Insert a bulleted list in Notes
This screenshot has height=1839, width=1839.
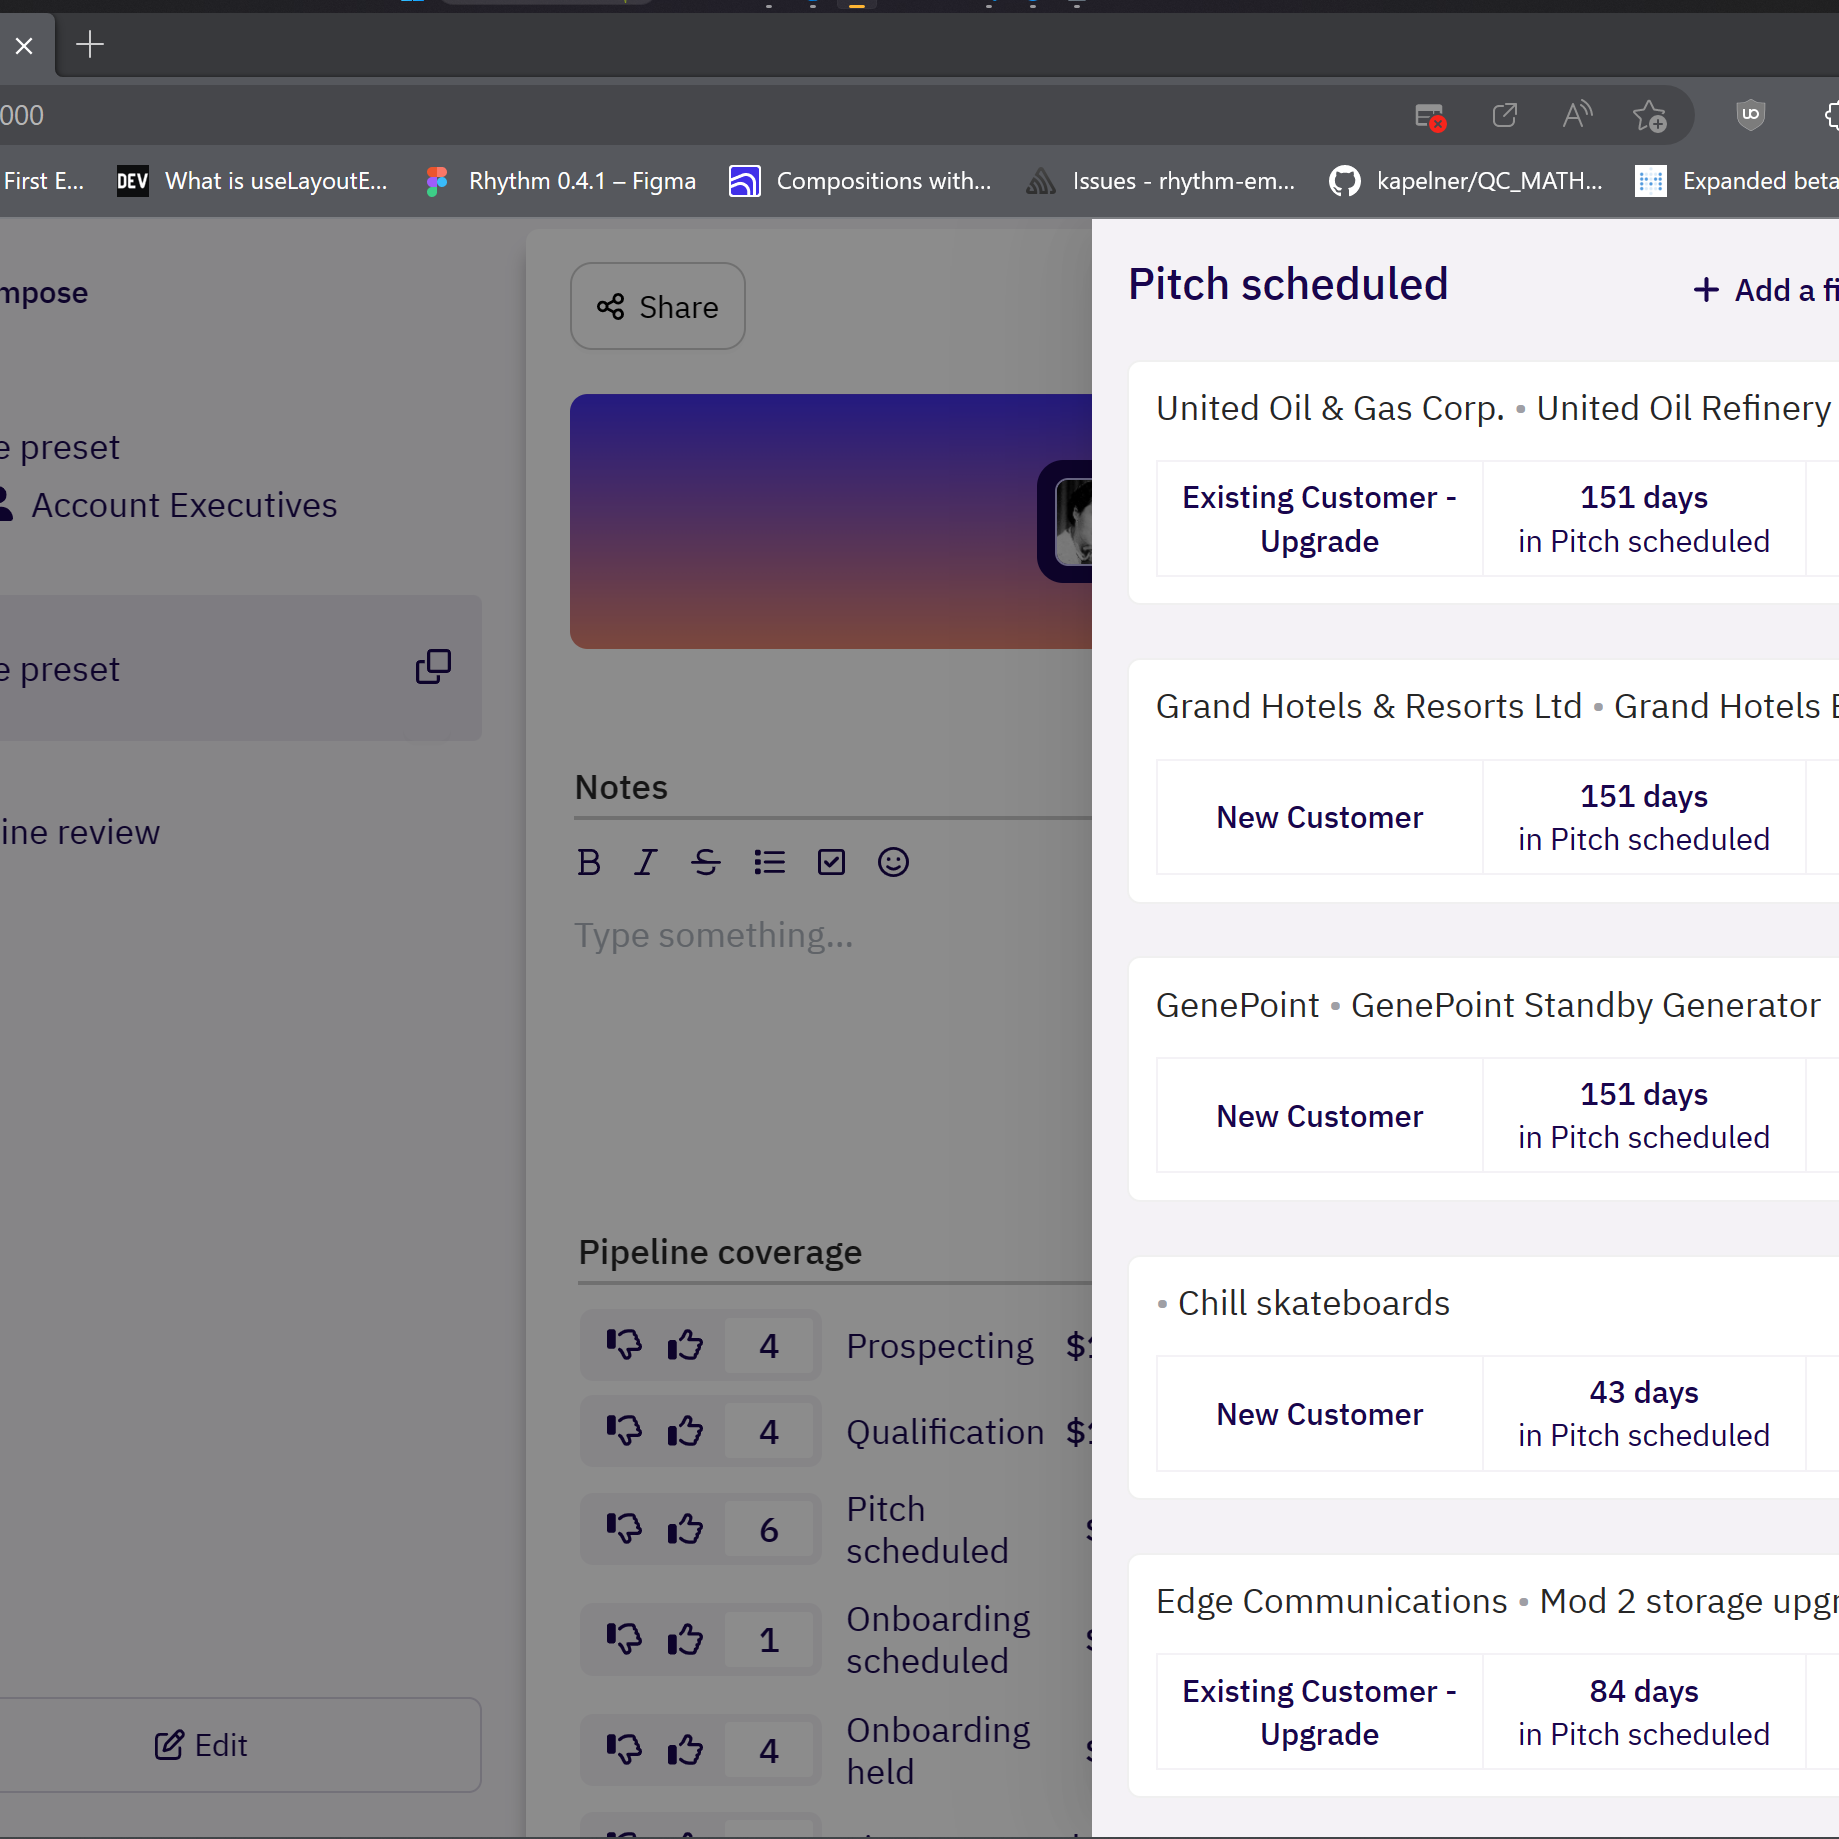tap(769, 861)
